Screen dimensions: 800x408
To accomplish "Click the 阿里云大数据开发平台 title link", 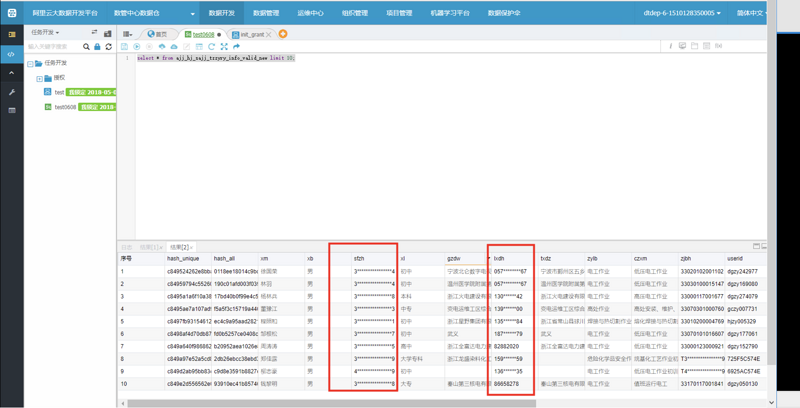I will pyautogui.click(x=65, y=13).
